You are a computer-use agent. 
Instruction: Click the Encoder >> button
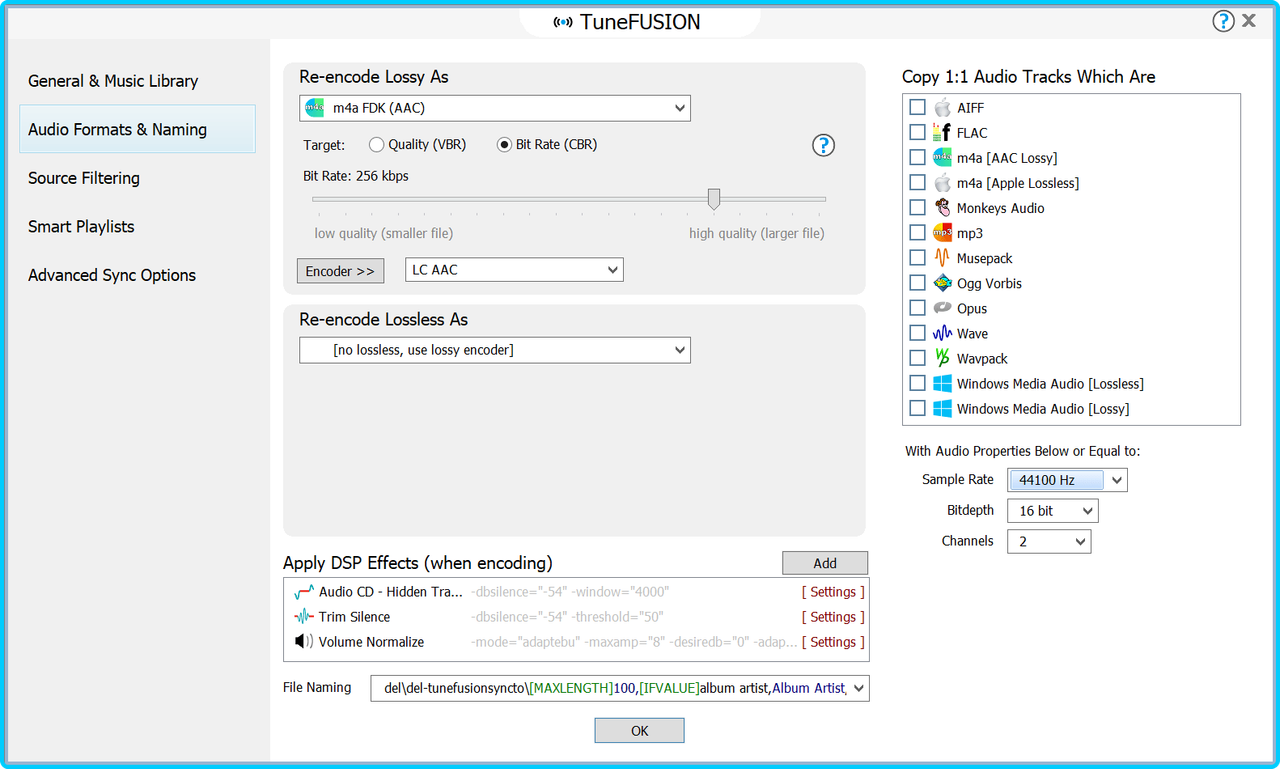(340, 271)
